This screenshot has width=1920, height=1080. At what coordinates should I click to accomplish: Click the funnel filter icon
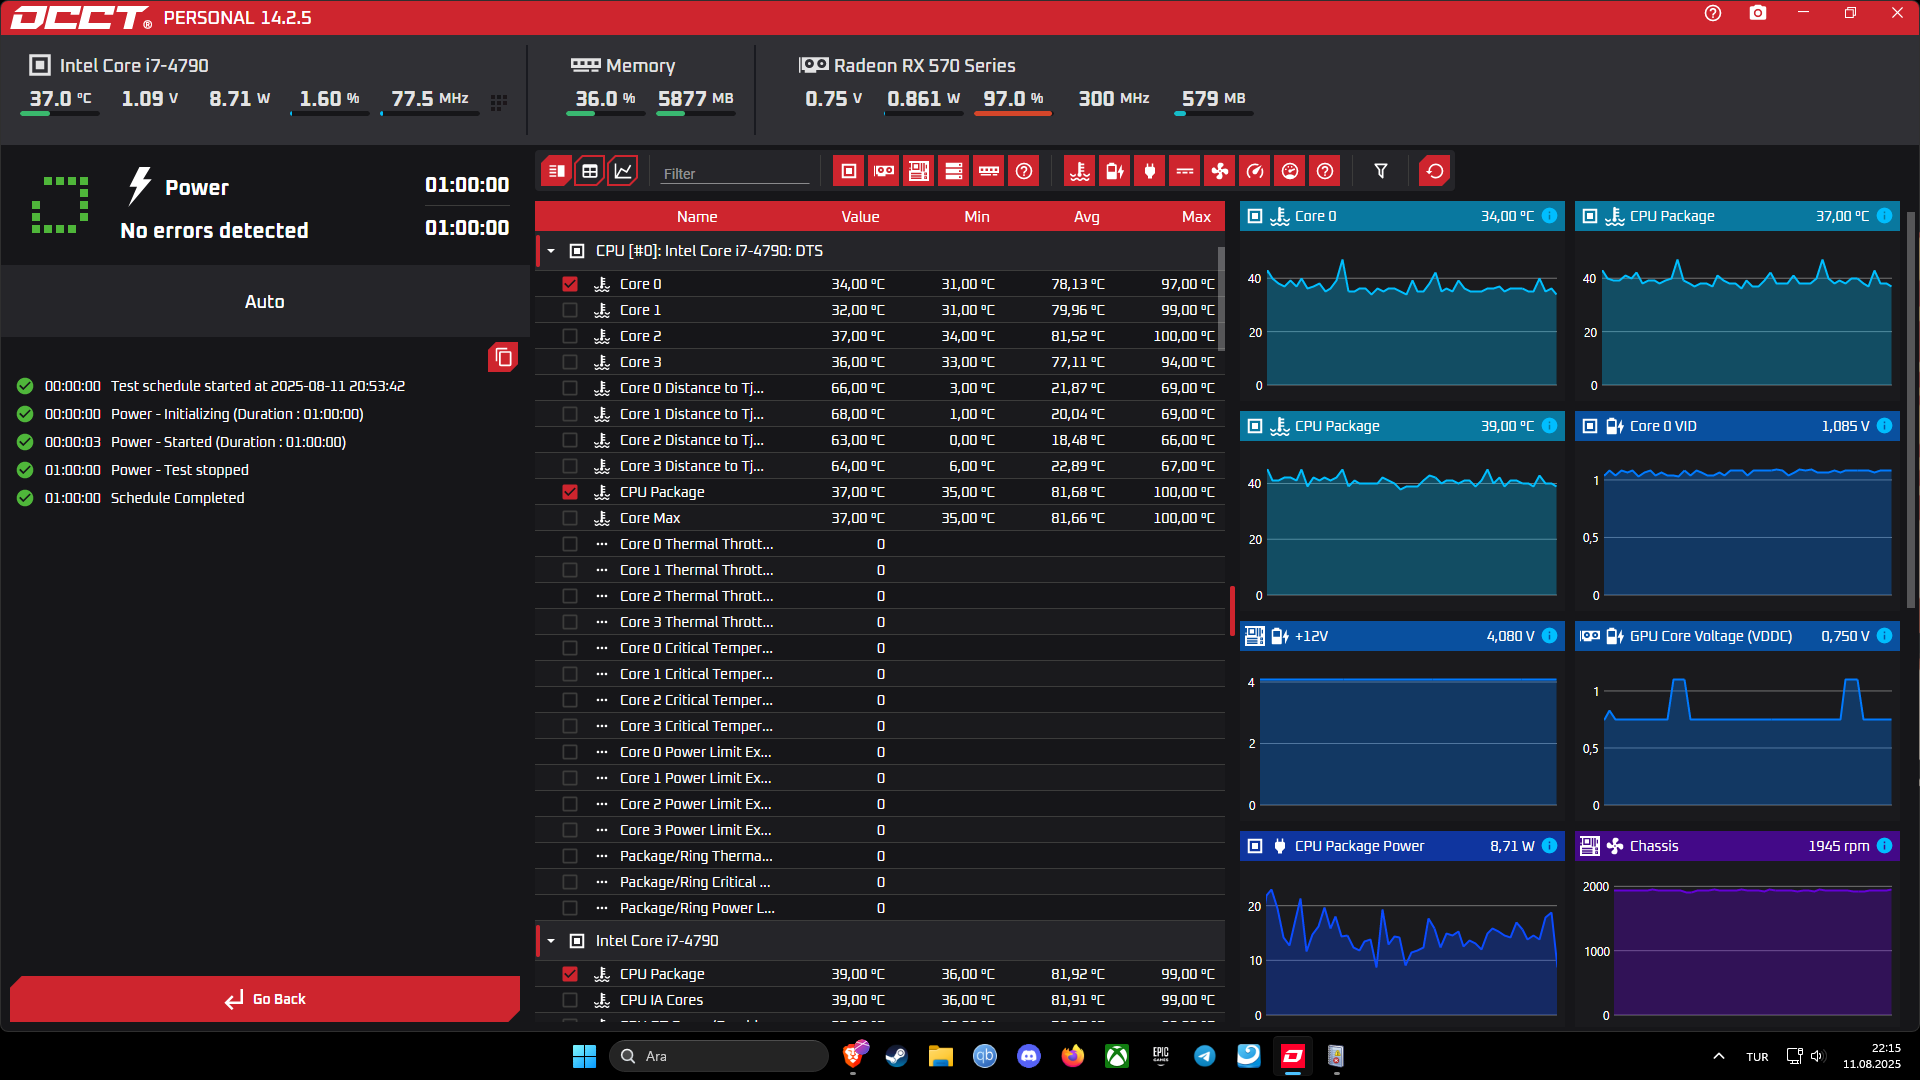1381,171
